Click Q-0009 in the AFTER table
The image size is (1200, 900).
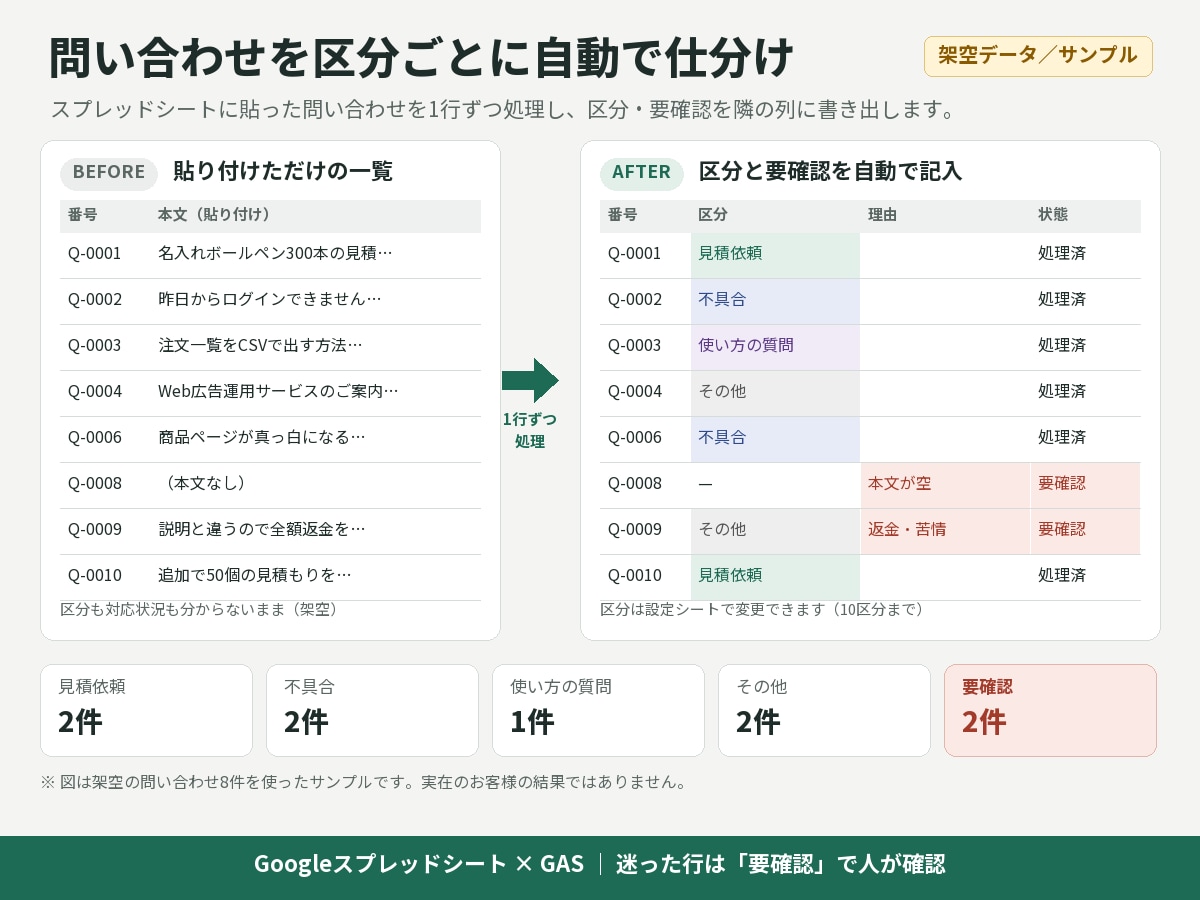(635, 530)
